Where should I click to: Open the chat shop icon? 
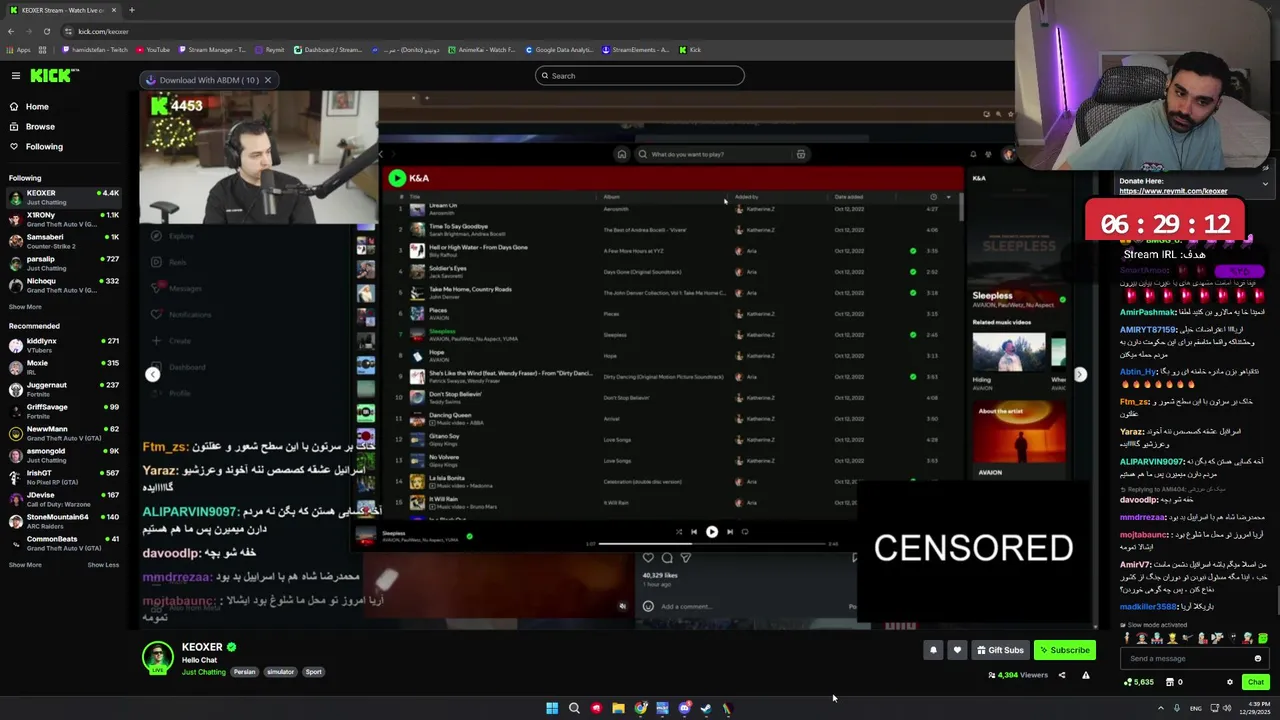pyautogui.click(x=1170, y=682)
